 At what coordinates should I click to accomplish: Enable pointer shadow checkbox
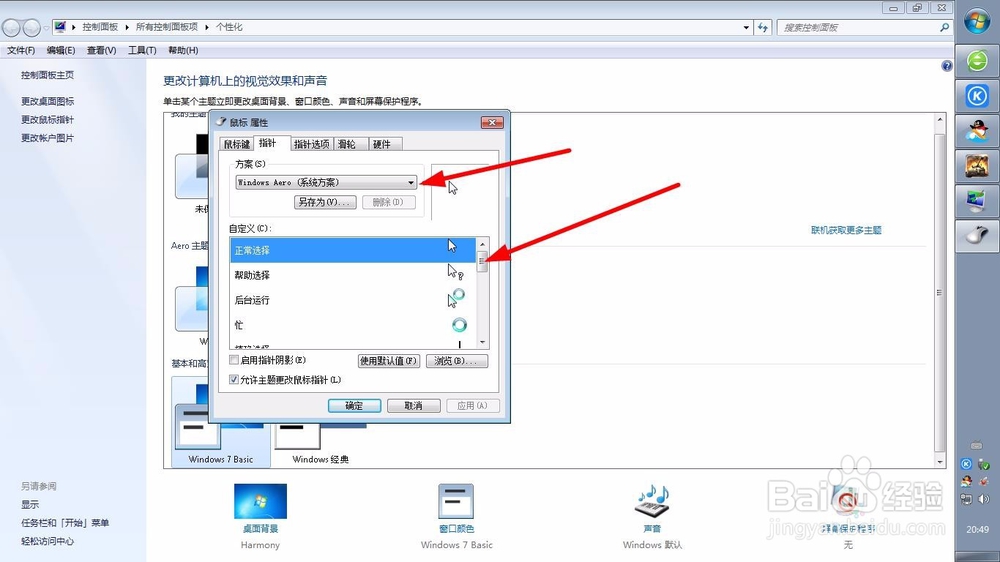[234, 360]
